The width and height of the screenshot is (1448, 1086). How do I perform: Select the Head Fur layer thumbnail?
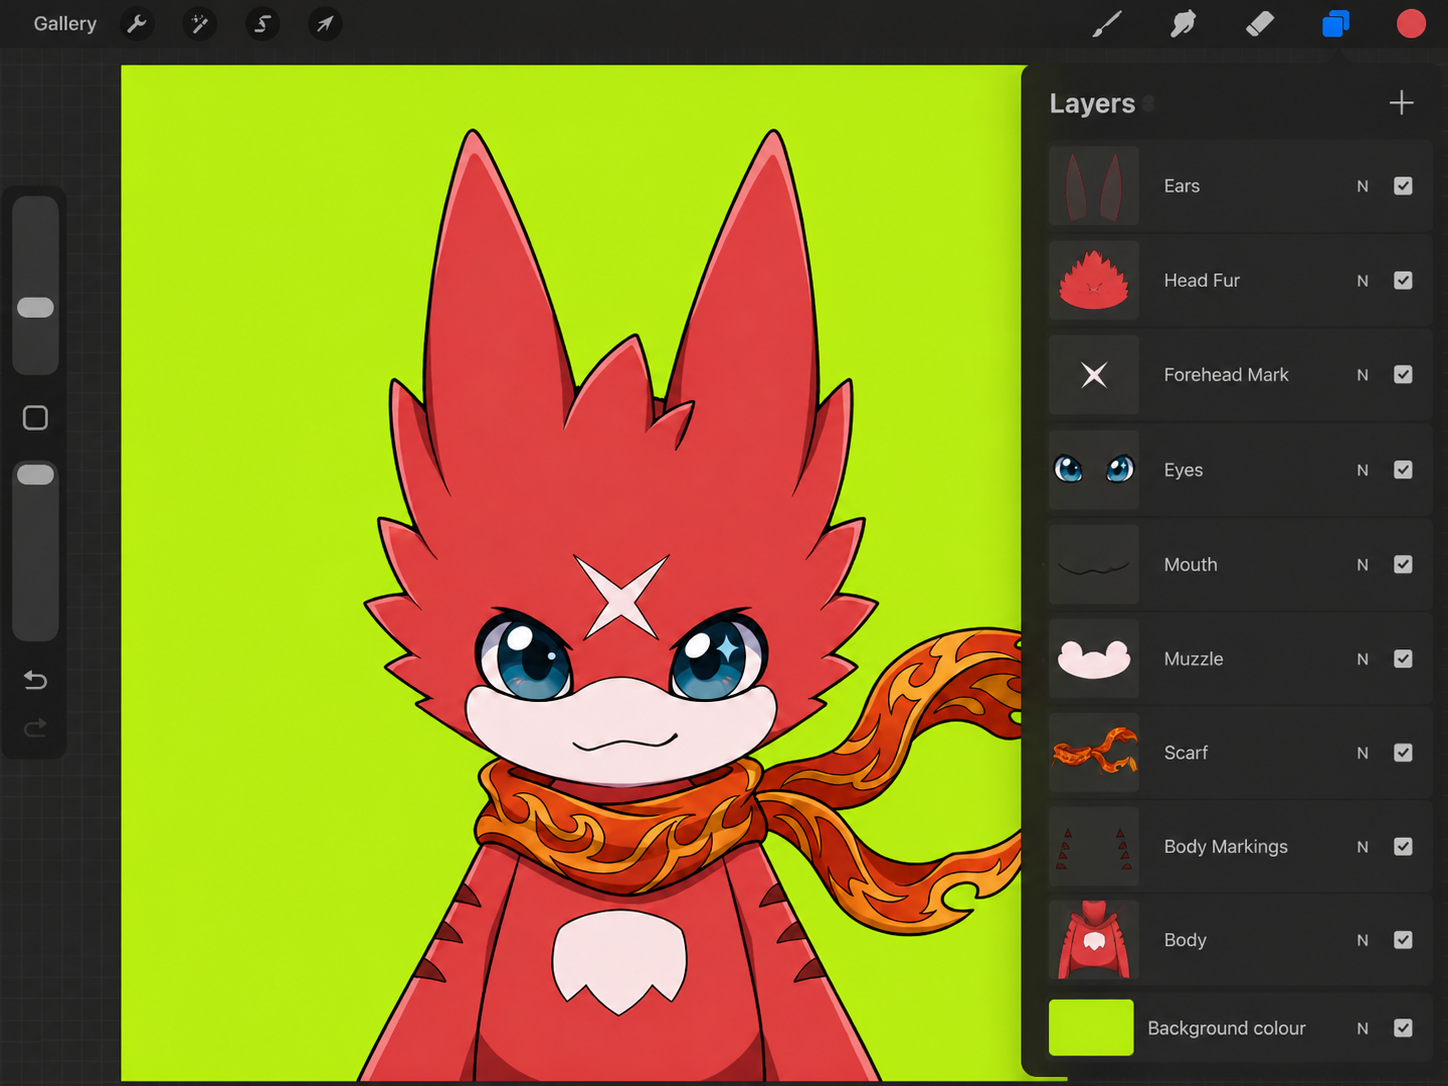[x=1094, y=280]
